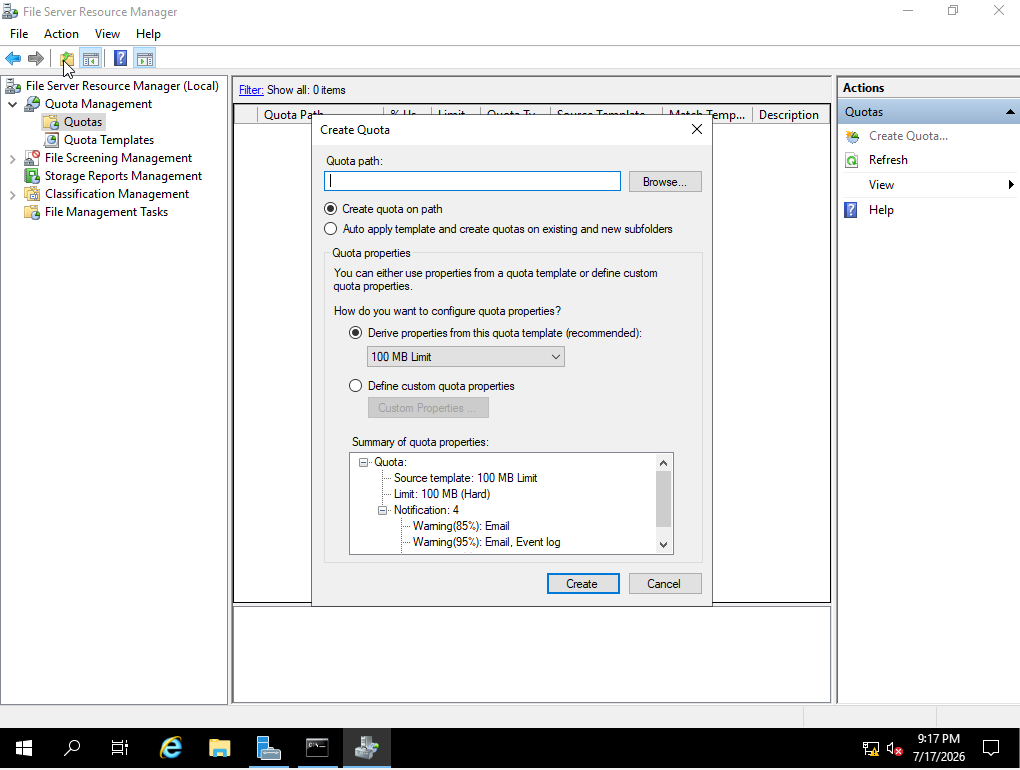The width and height of the screenshot is (1020, 770).
Task: Open the View menu
Action: tap(107, 34)
